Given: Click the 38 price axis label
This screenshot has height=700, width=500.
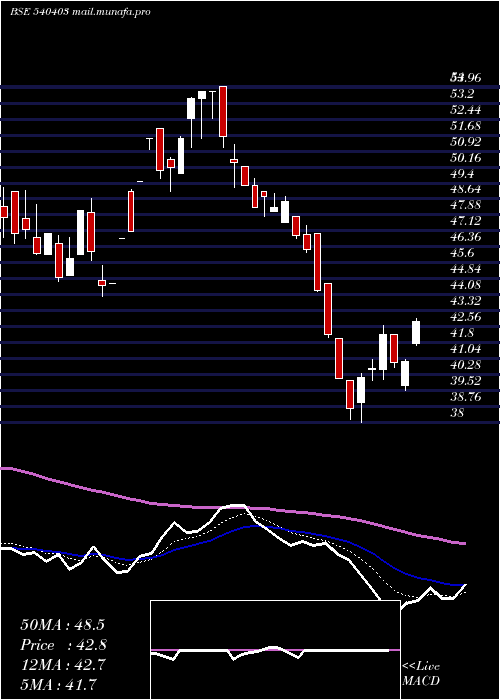Looking at the screenshot, I should 457,413.
